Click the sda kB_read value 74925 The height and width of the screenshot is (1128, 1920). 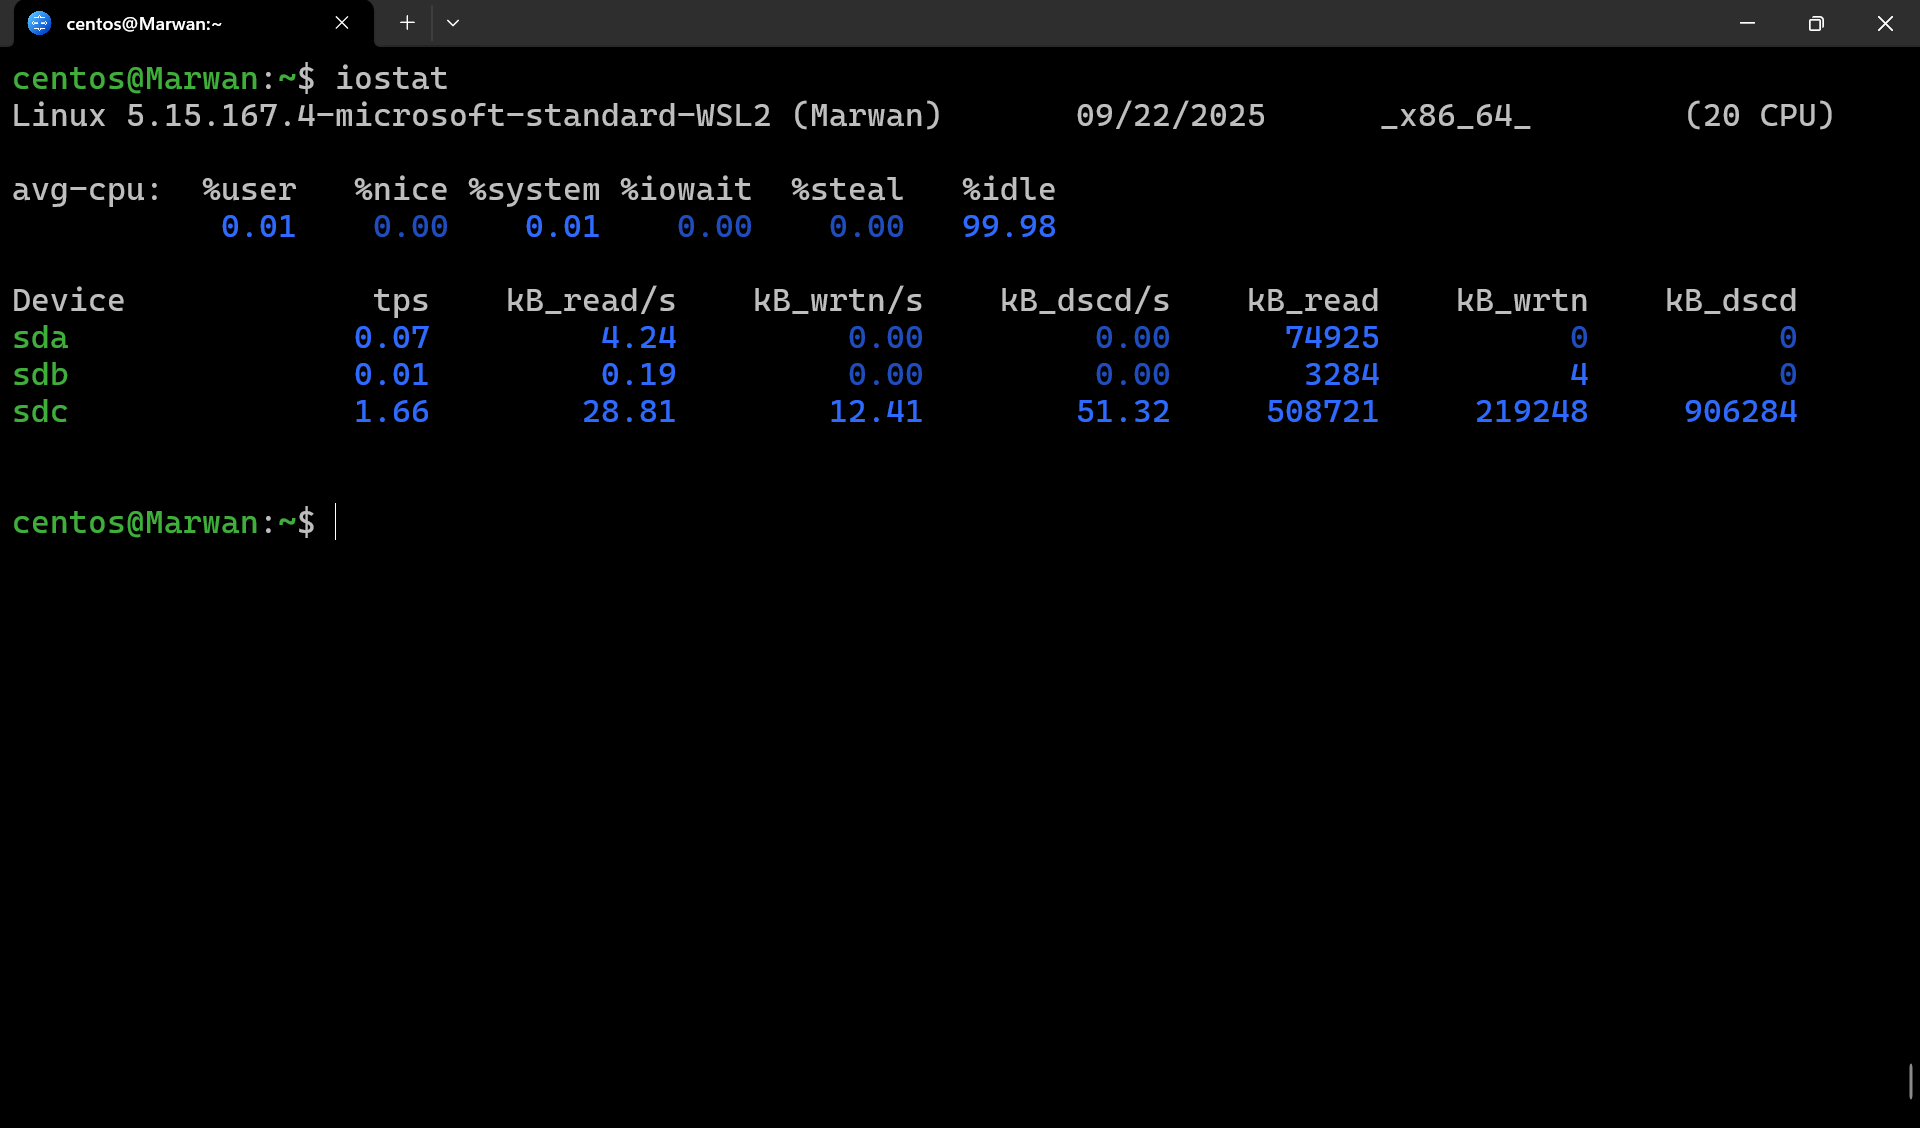click(x=1332, y=338)
